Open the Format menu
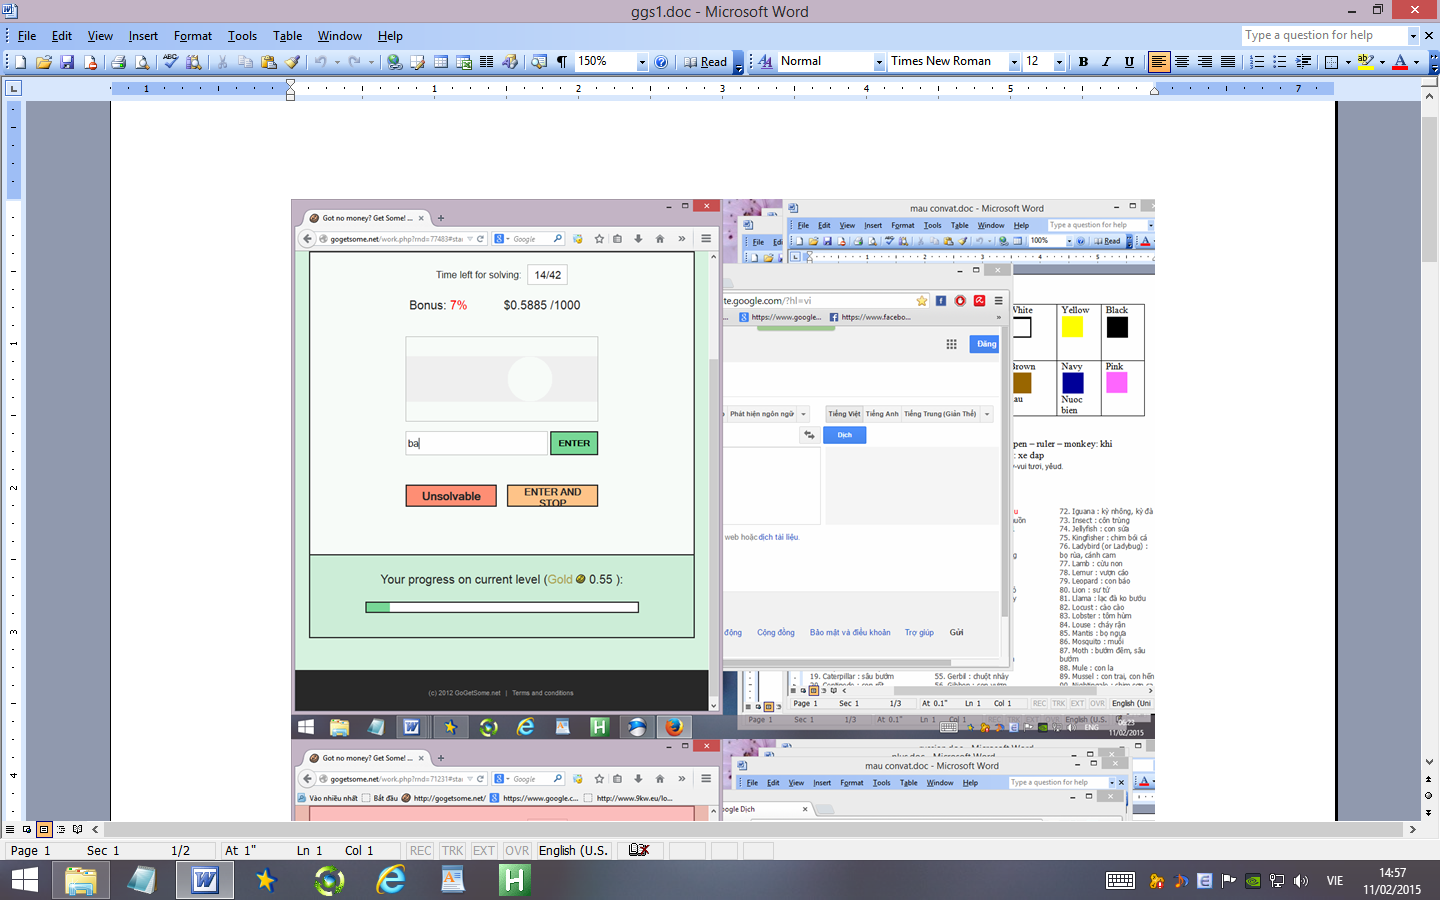 192,36
